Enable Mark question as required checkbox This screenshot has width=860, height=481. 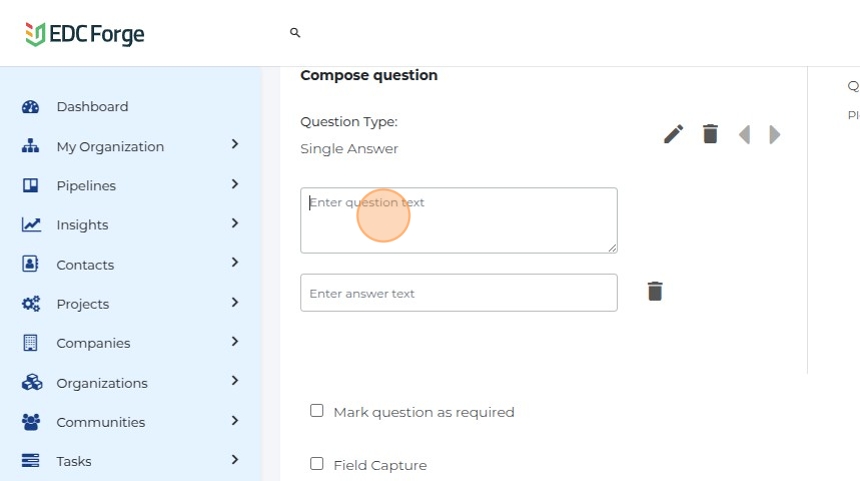pyautogui.click(x=317, y=411)
